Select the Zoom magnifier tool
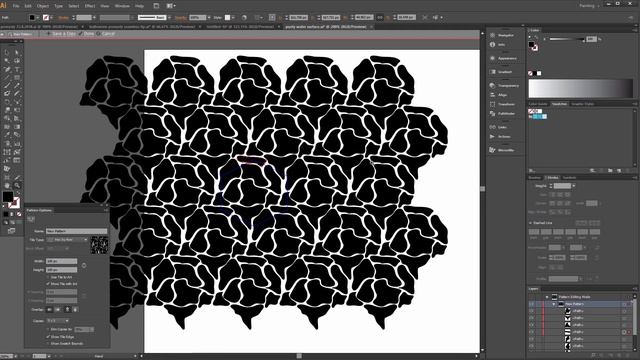This screenshot has width=640, height=360. click(17, 185)
